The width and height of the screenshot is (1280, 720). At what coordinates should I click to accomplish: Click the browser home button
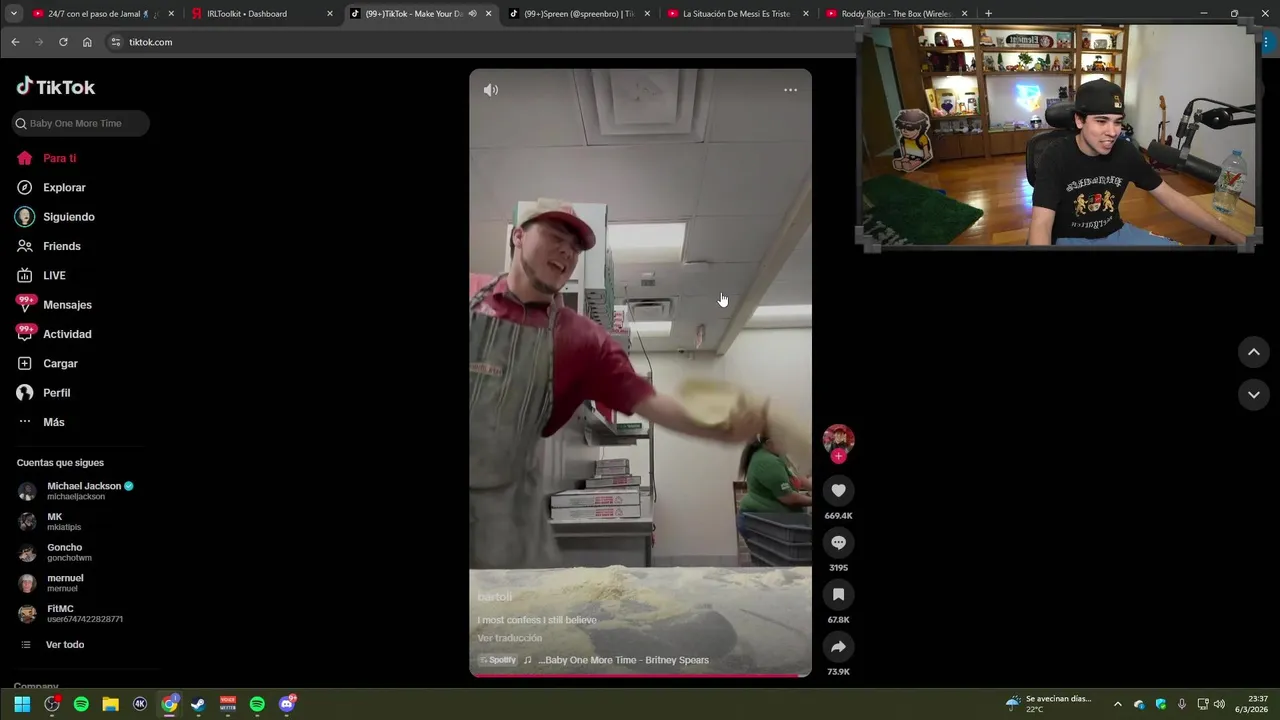[87, 42]
